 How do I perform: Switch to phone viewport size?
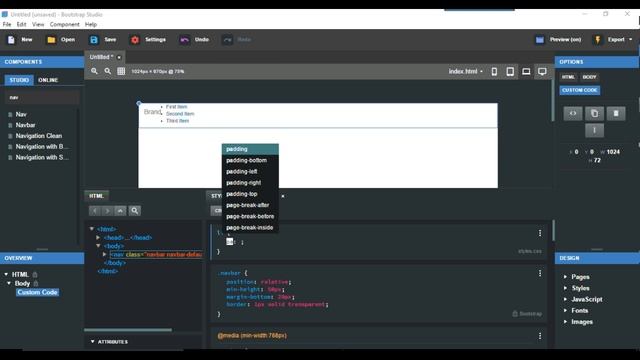[494, 71]
